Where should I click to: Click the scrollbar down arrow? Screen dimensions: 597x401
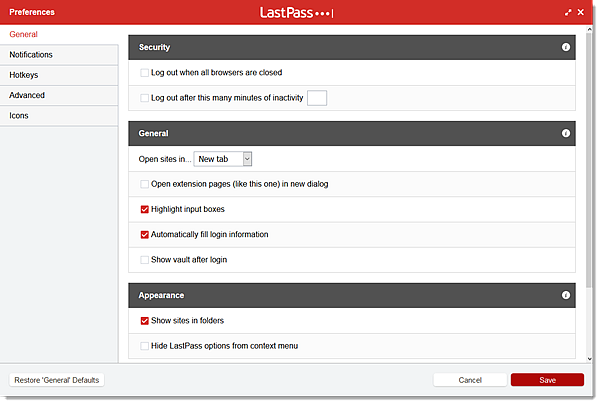pos(589,359)
